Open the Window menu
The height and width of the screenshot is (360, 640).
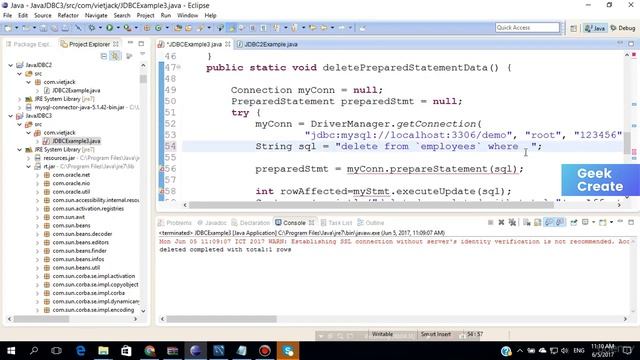coord(187,16)
